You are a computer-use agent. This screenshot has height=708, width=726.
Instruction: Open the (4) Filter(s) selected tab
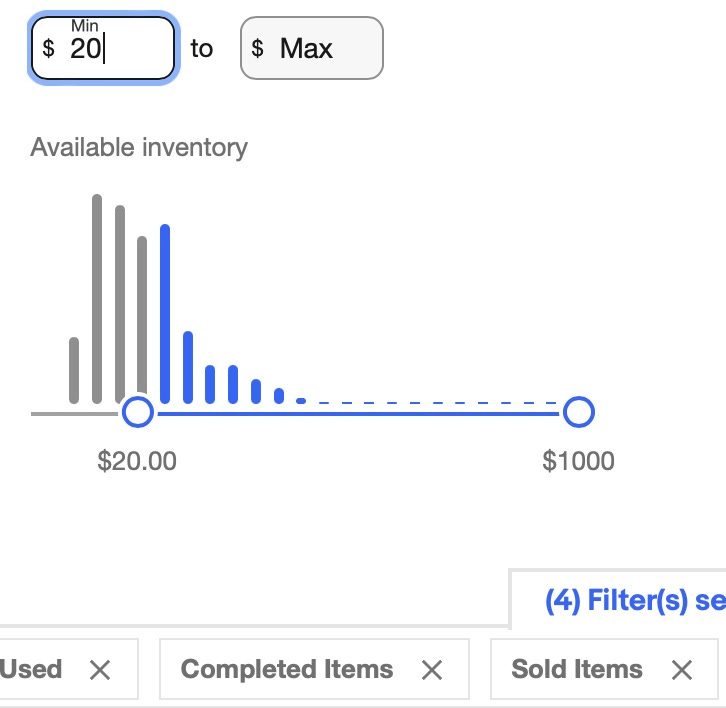click(x=635, y=600)
